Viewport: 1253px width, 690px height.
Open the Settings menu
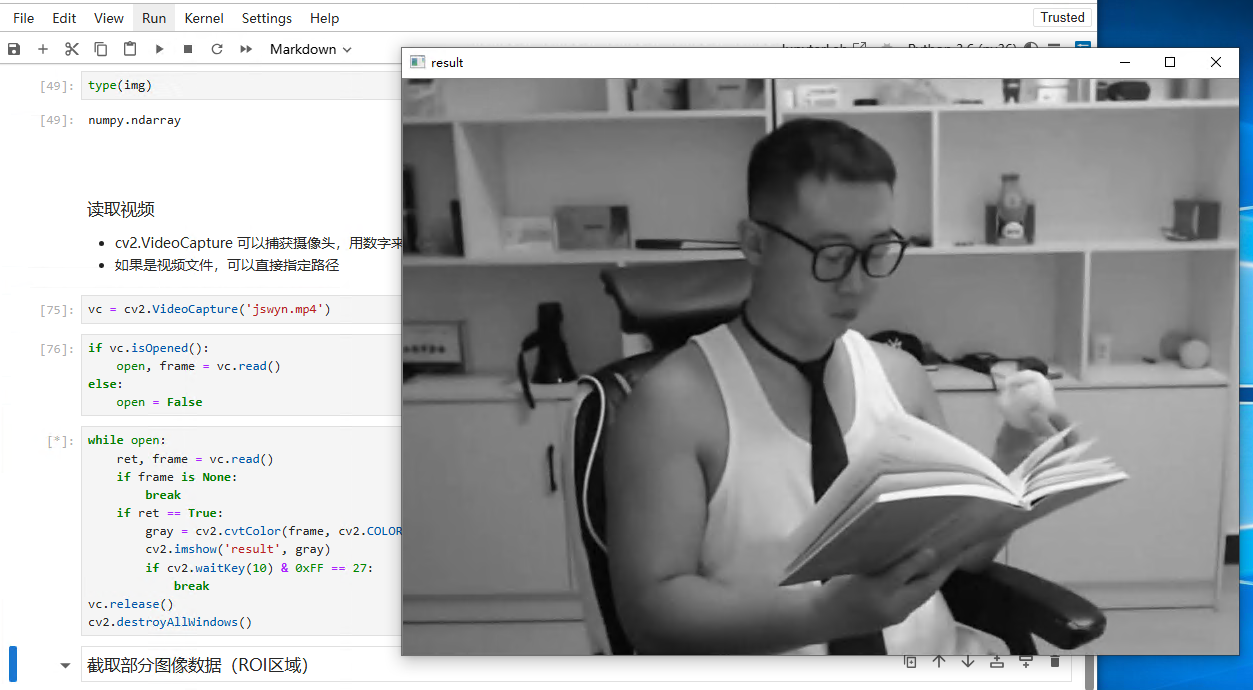coord(267,18)
